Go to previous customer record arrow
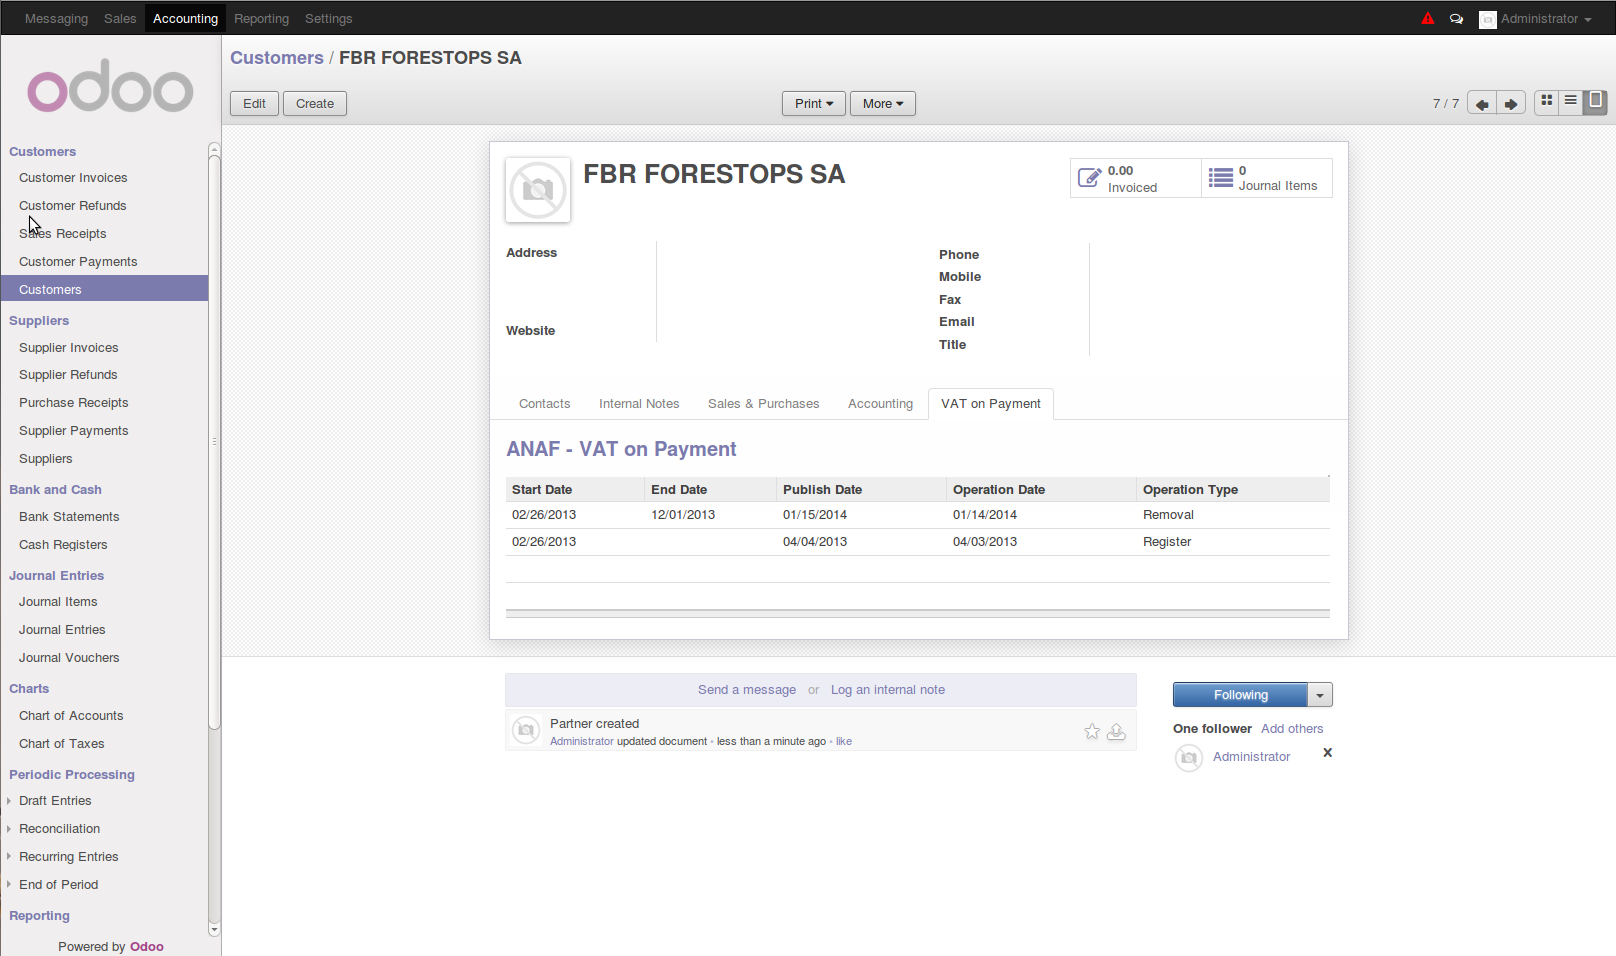The height and width of the screenshot is (956, 1616). [1481, 104]
